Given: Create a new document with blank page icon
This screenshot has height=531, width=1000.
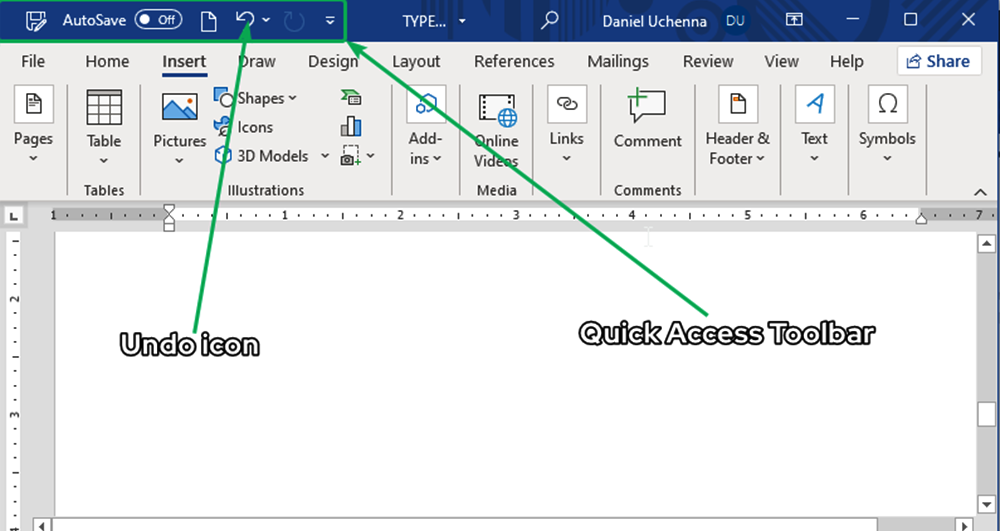Looking at the screenshot, I should coord(208,20).
